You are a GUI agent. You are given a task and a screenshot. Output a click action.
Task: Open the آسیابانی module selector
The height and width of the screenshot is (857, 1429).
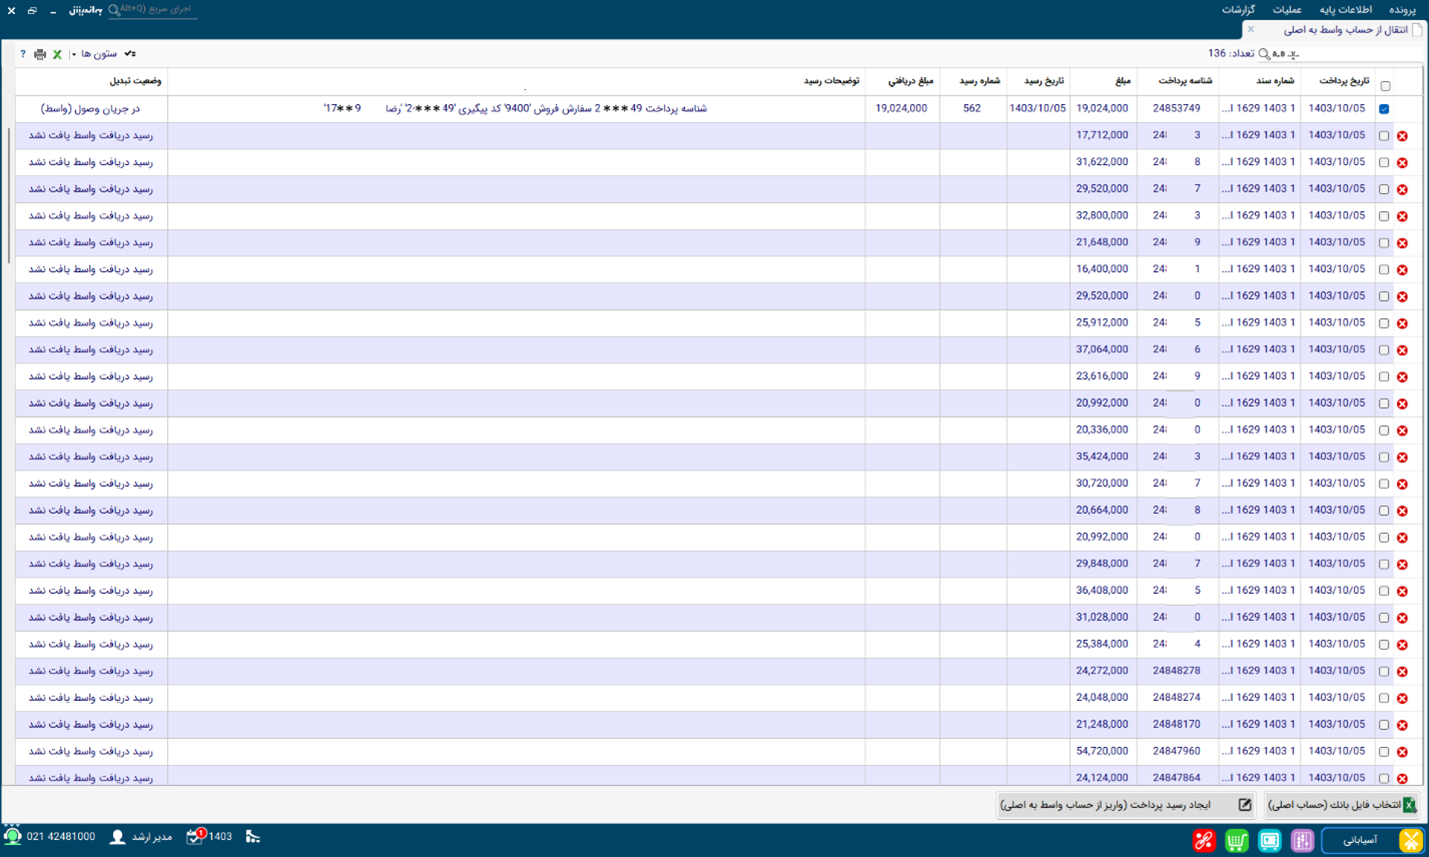click(x=1373, y=840)
